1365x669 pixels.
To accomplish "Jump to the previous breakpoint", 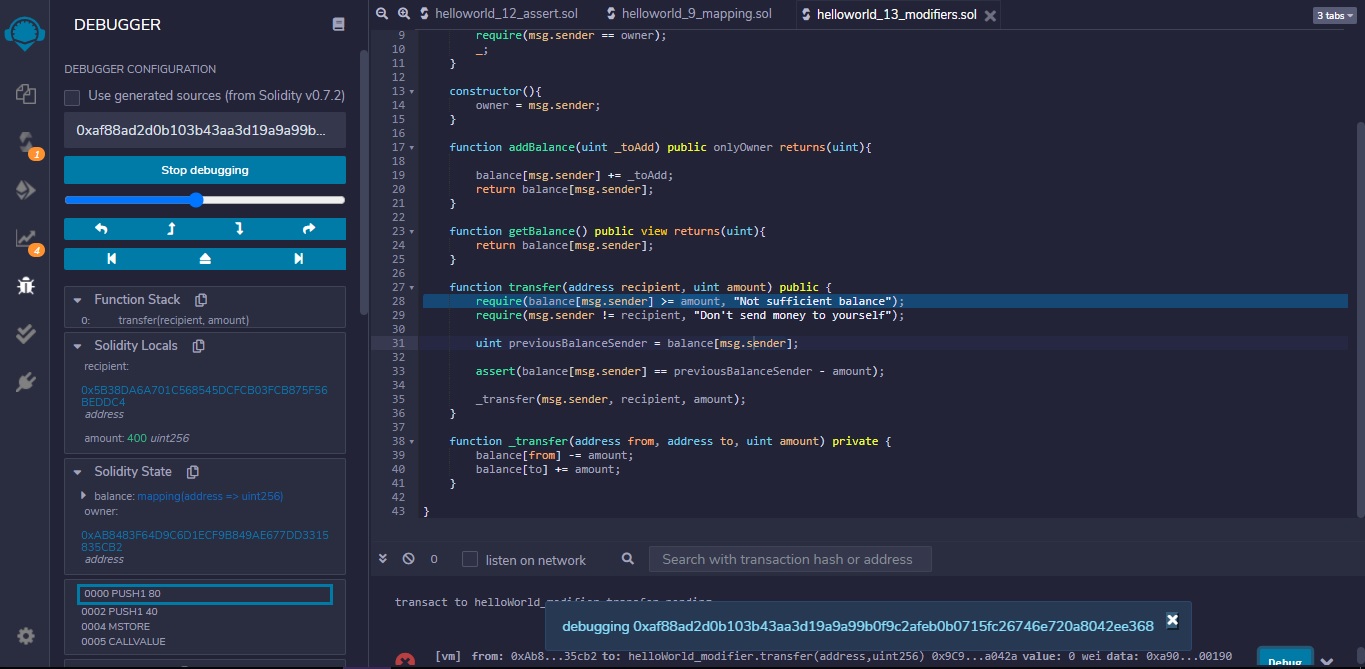I will click(111, 259).
